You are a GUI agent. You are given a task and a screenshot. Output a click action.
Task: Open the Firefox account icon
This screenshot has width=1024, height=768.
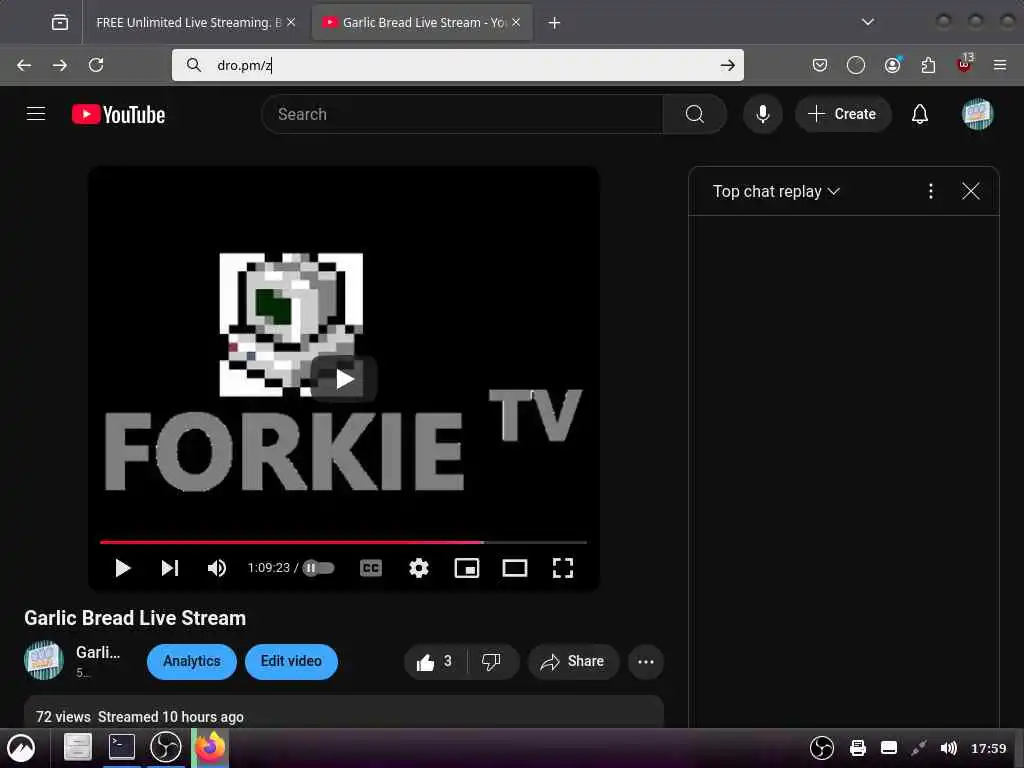coord(892,65)
